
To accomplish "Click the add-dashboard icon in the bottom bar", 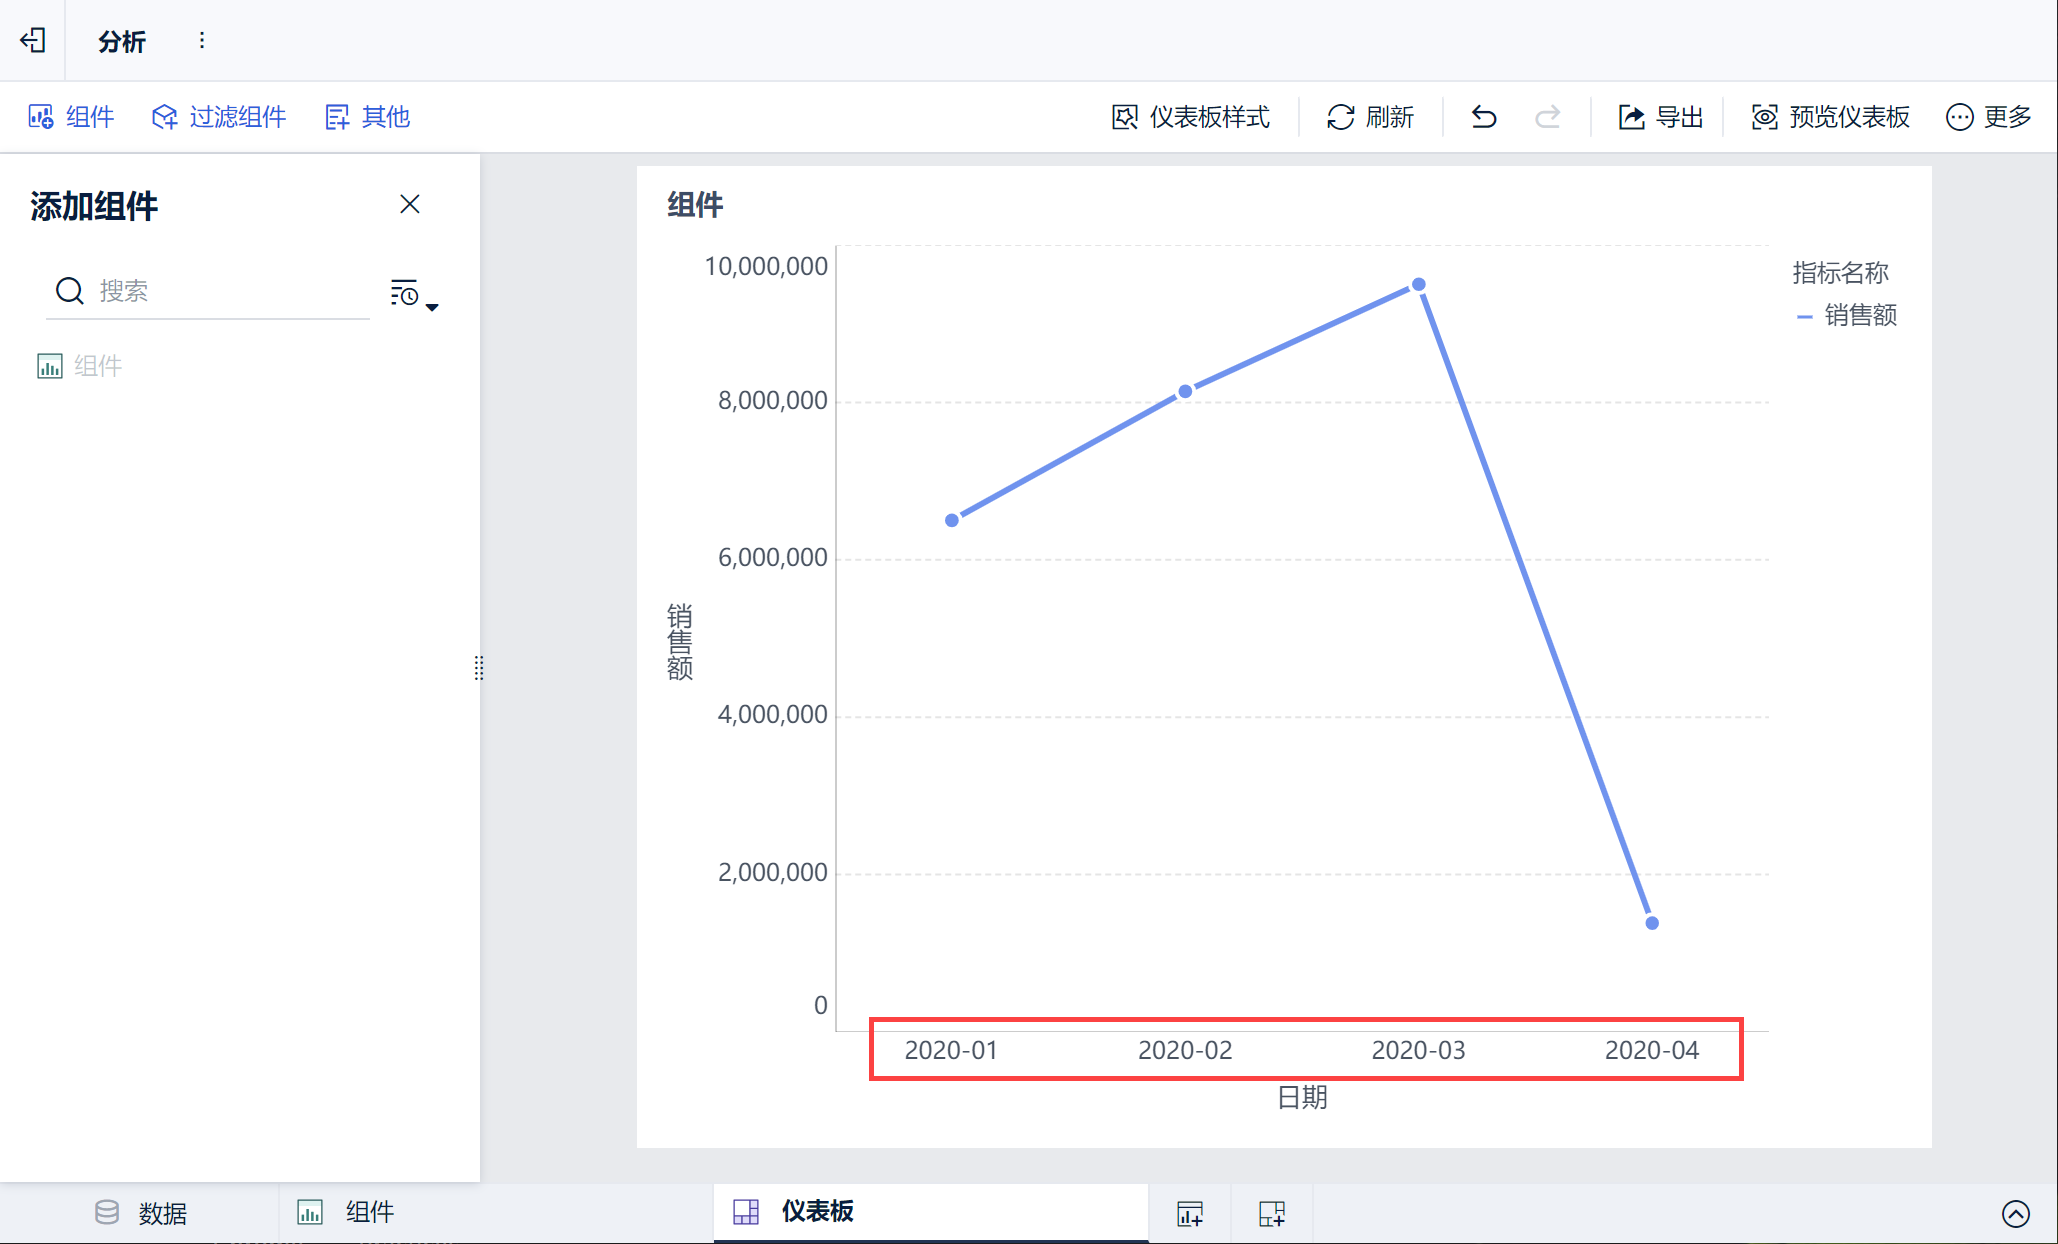I will point(1272,1213).
